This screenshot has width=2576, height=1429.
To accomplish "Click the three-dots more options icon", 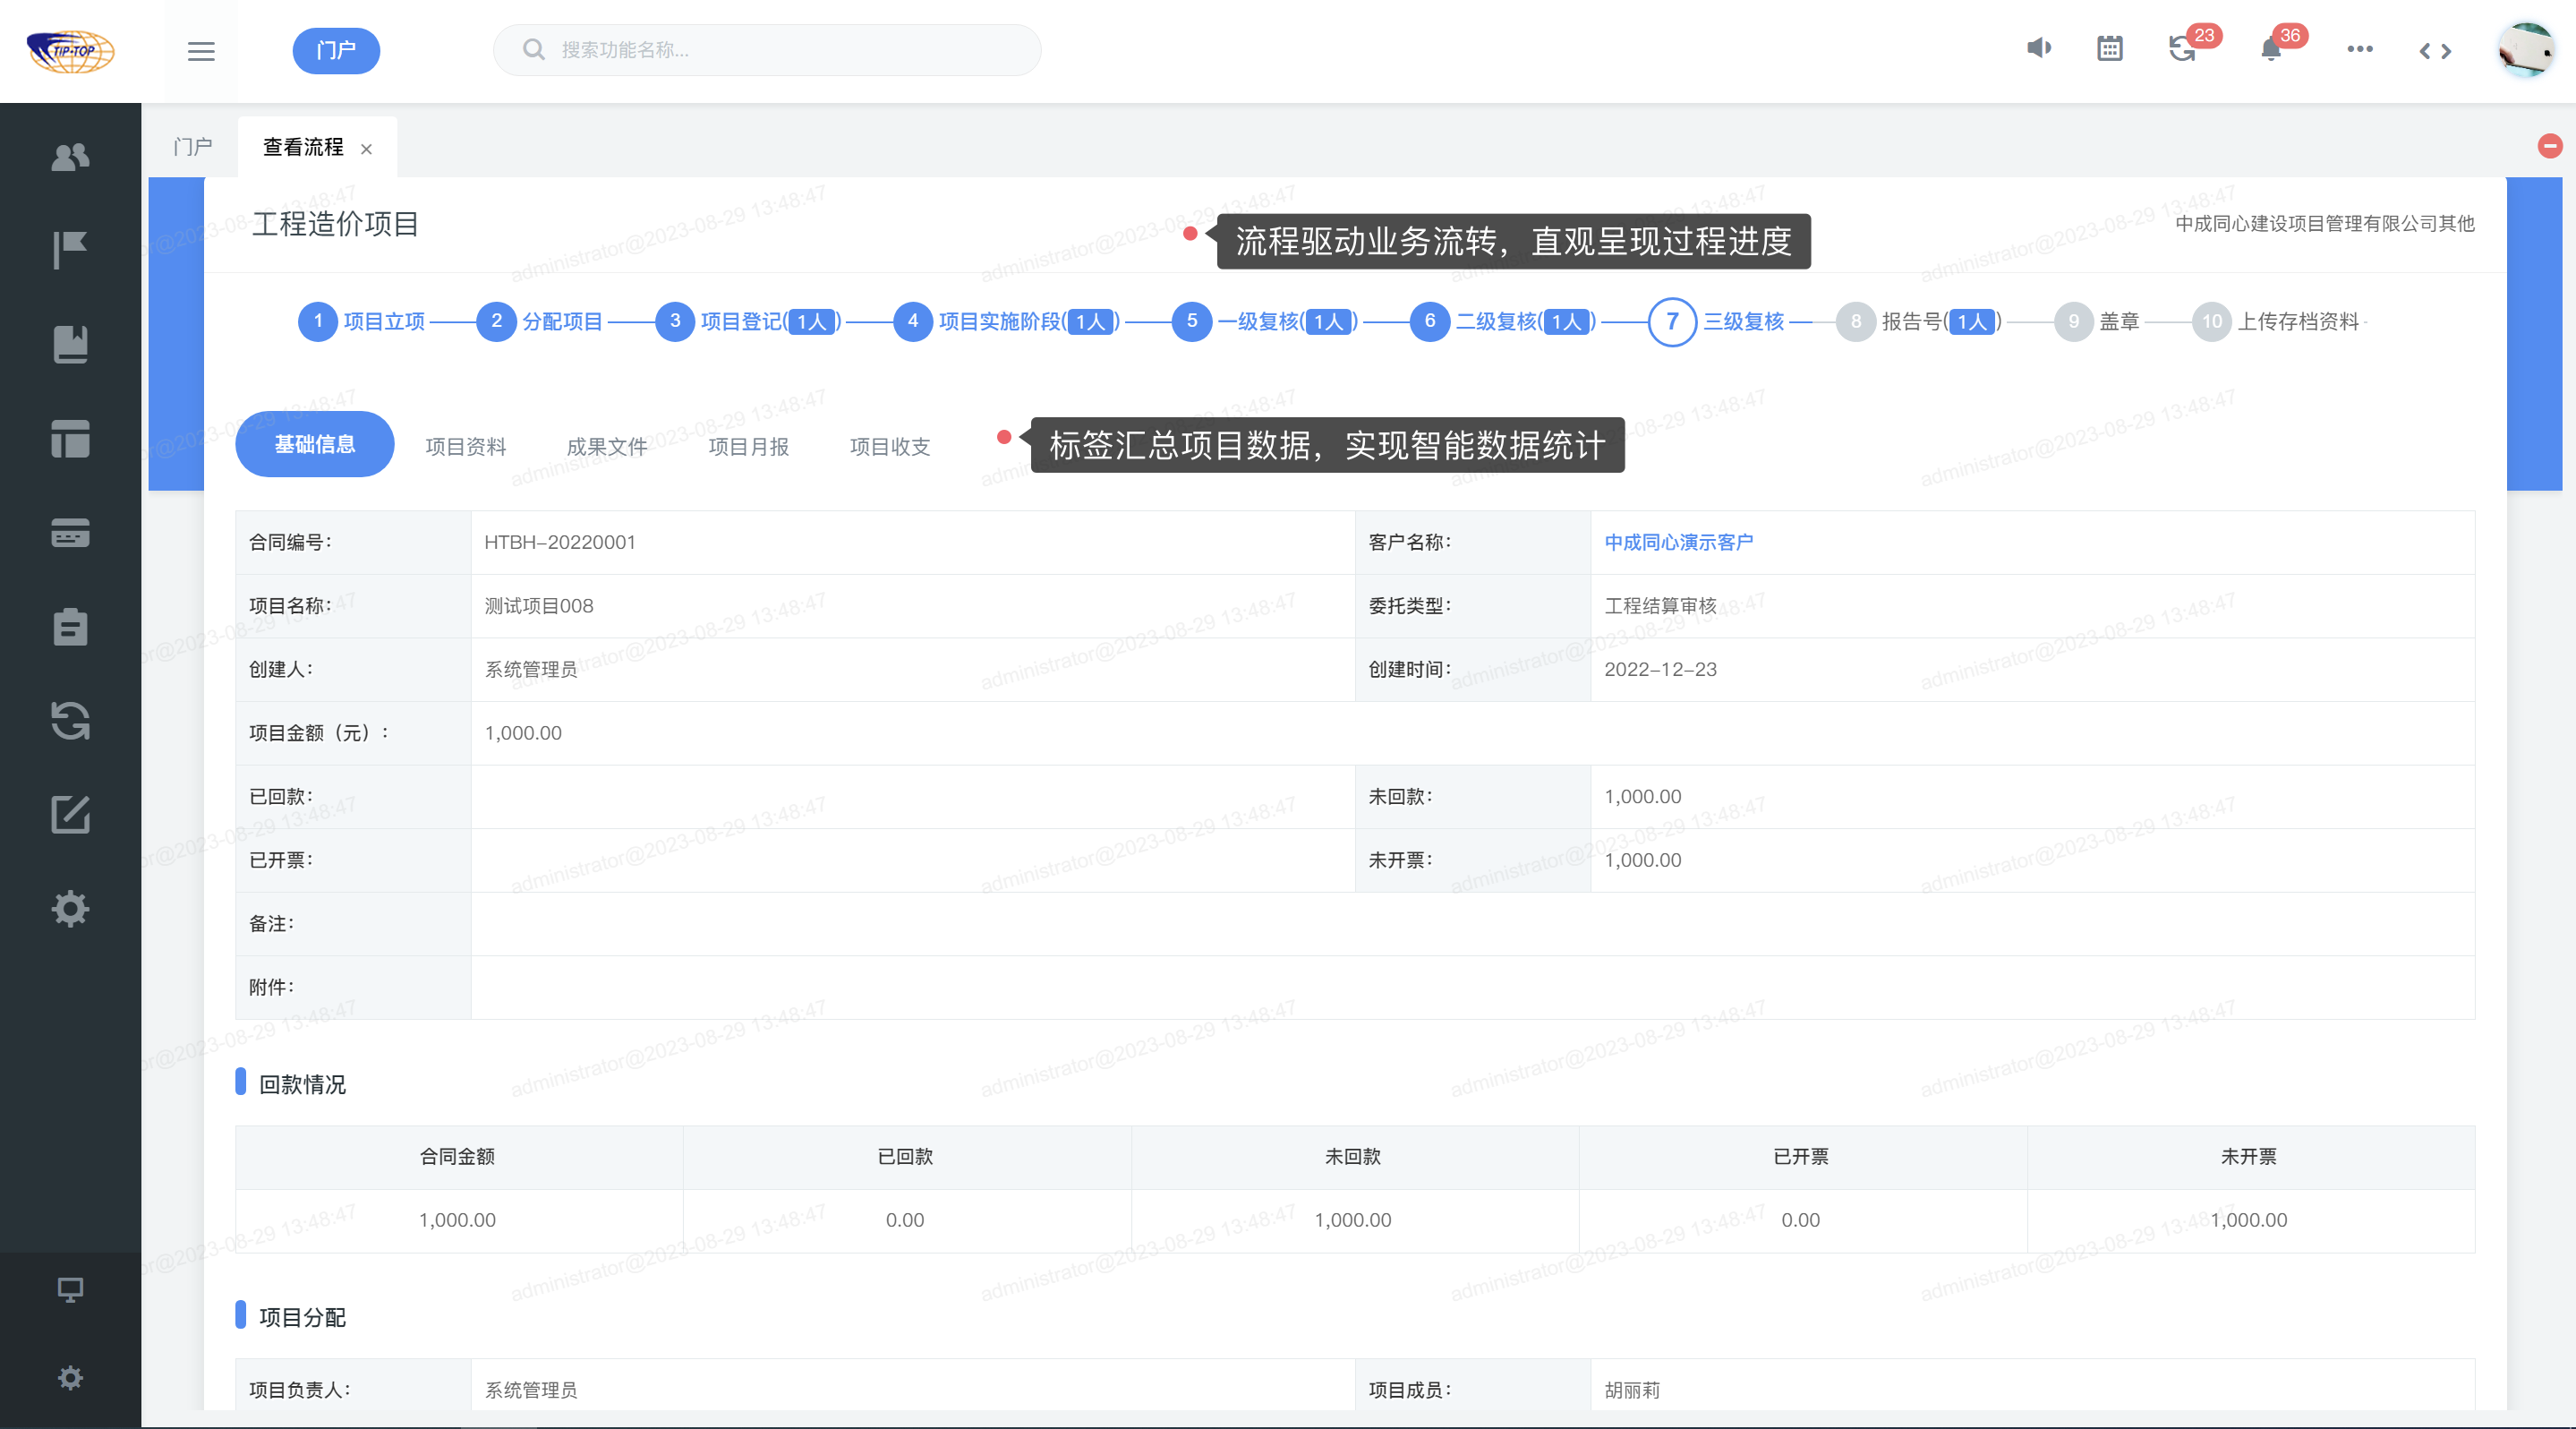I will (2359, 49).
